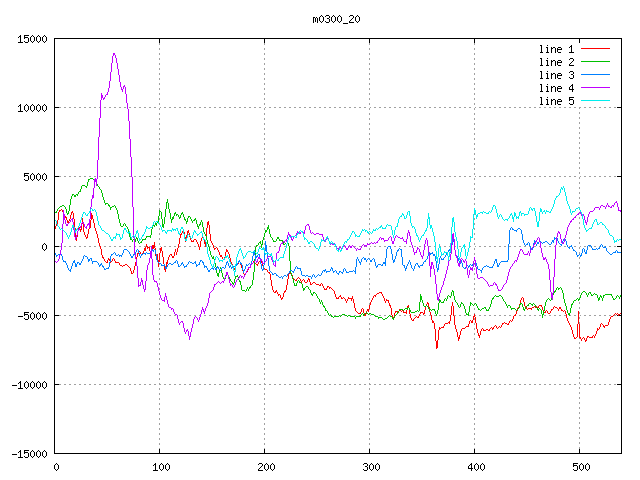This screenshot has width=640, height=480.
Task: Click the red line sample in legend
Action: pyautogui.click(x=595, y=49)
